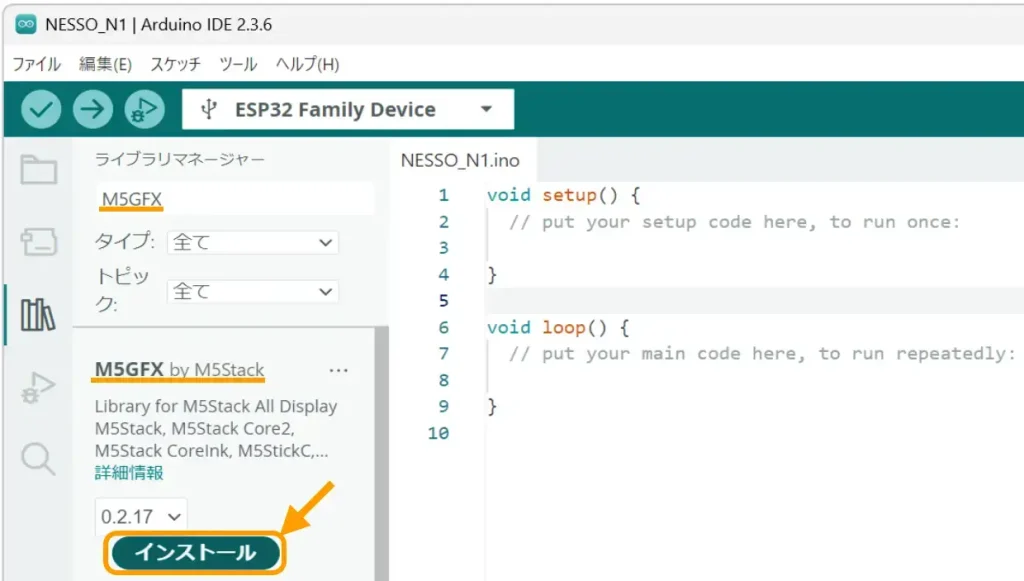Image resolution: width=1024 pixels, height=581 pixels.
Task: Expand the タイプ filter dropdown
Action: click(x=252, y=242)
